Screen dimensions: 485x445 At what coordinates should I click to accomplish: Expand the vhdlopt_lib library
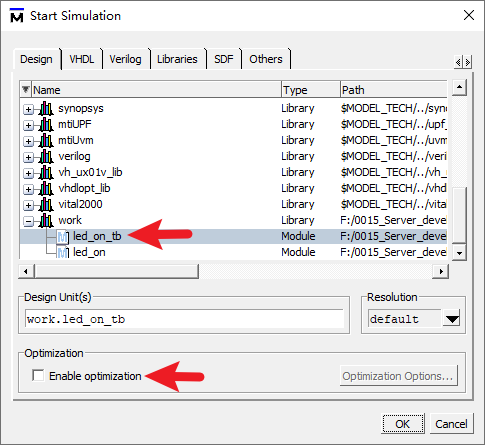click(x=28, y=189)
